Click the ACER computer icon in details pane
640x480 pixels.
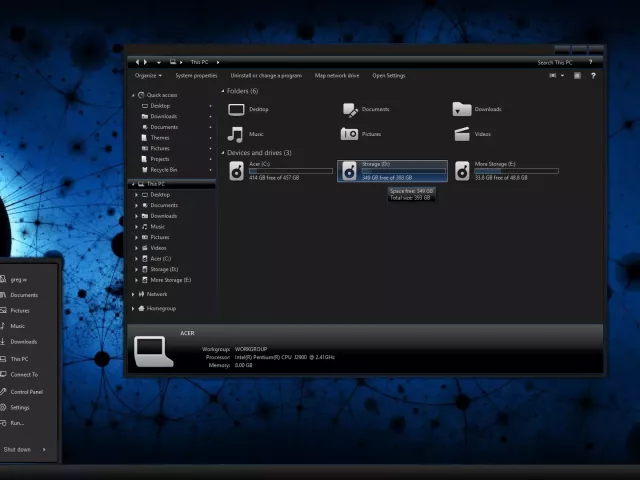153,351
